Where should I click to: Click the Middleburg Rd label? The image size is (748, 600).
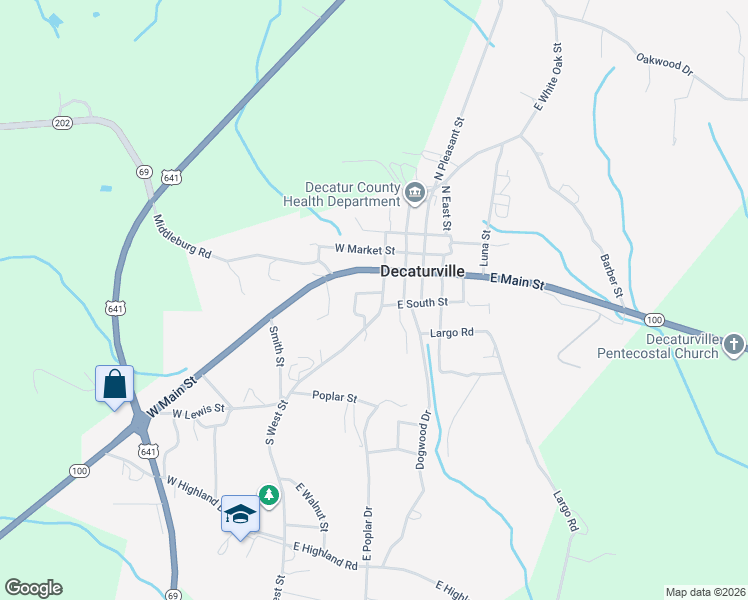tap(182, 237)
